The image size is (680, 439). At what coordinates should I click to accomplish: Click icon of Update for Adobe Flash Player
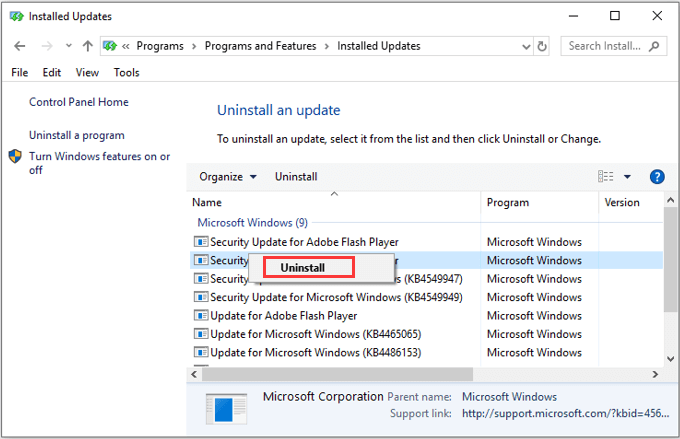point(201,316)
